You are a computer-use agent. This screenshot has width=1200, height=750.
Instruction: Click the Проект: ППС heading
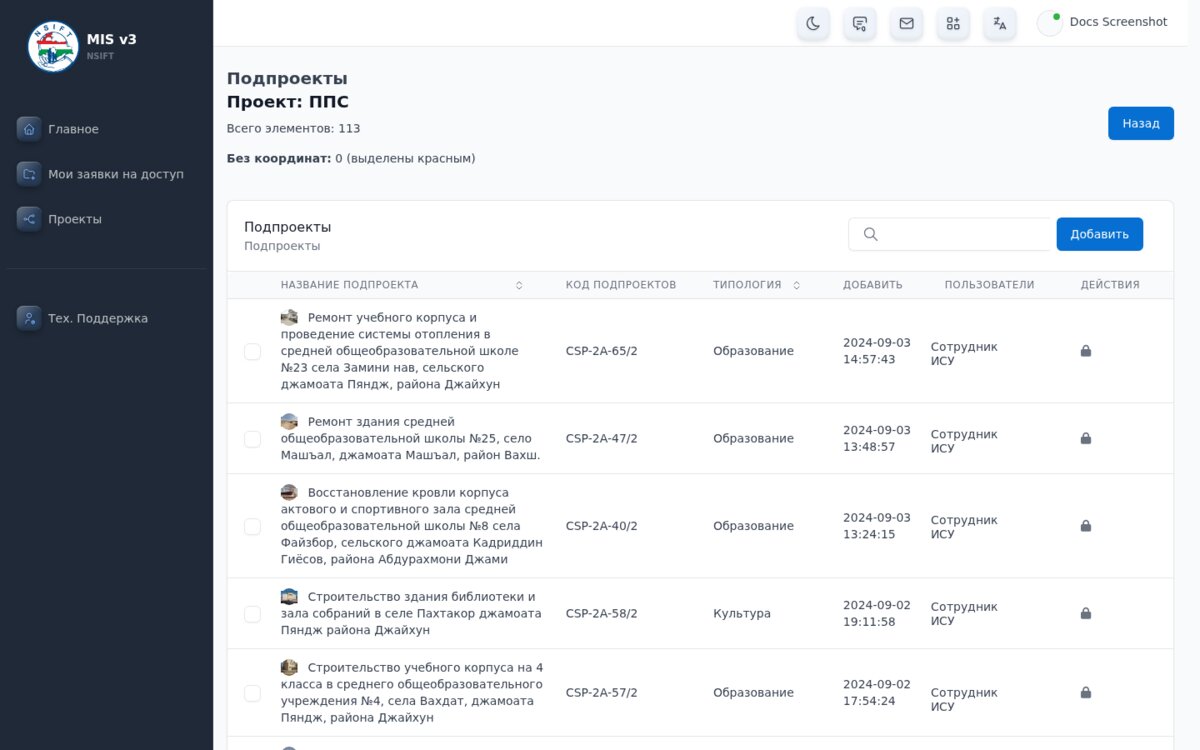click(288, 102)
